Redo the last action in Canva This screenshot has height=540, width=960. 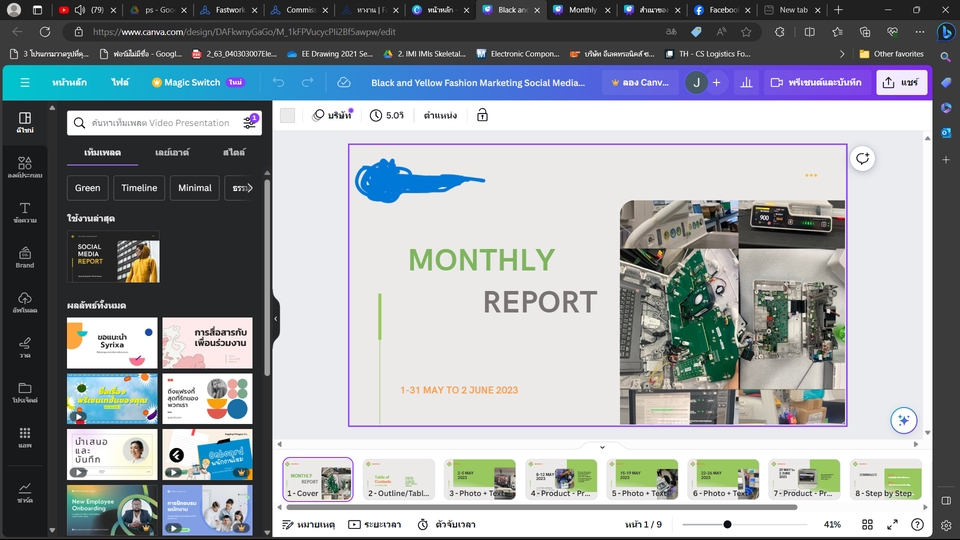[x=307, y=82]
